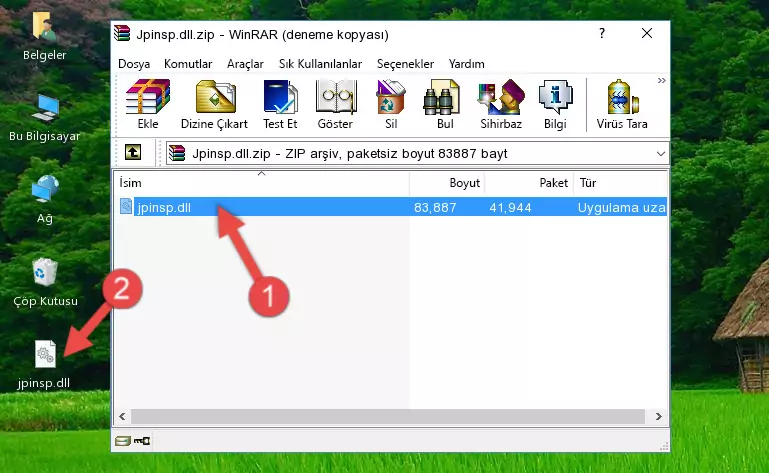The image size is (769, 473).
Task: Click the drive icon in status bar
Action: [123, 441]
